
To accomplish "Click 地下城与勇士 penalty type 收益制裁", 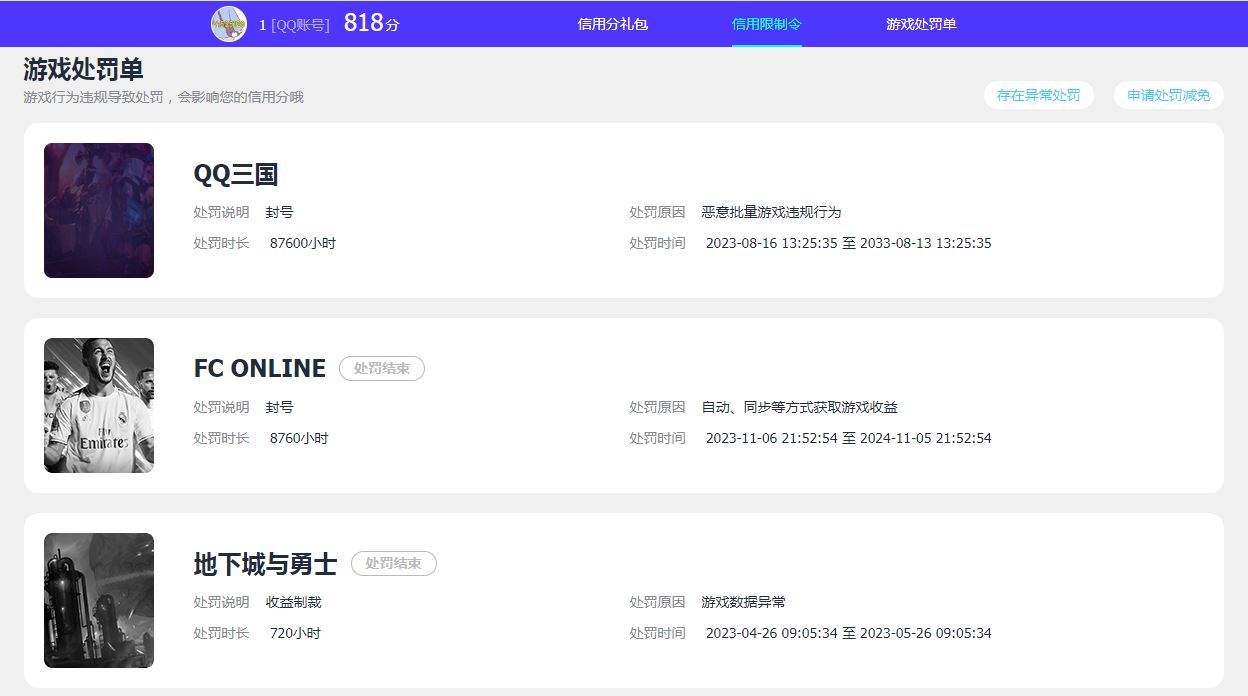I will pos(293,602).
